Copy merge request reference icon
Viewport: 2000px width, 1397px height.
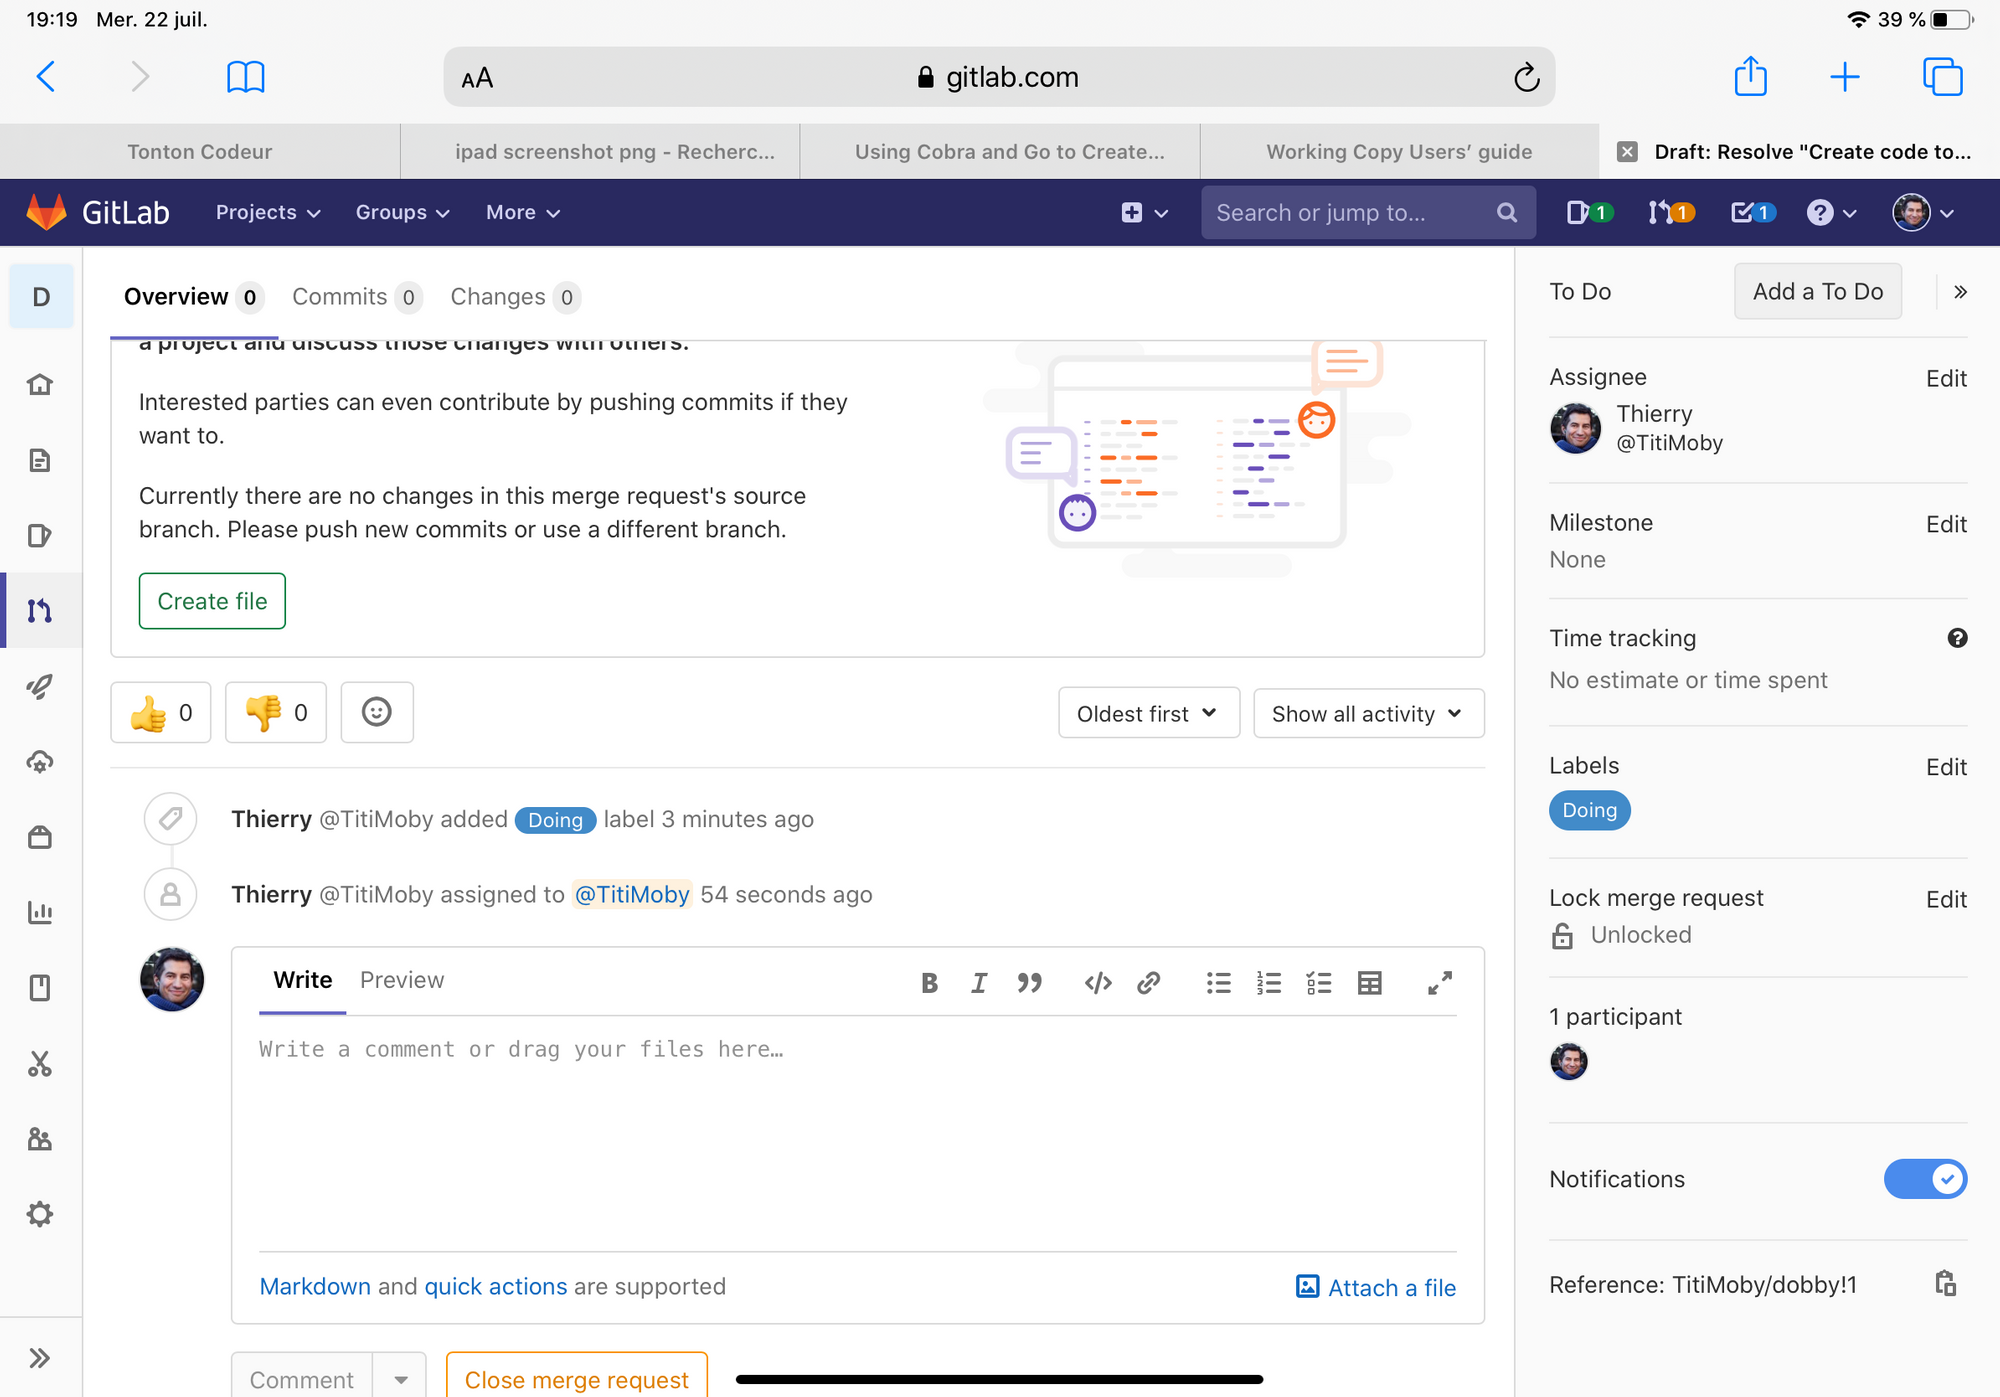click(1945, 1284)
